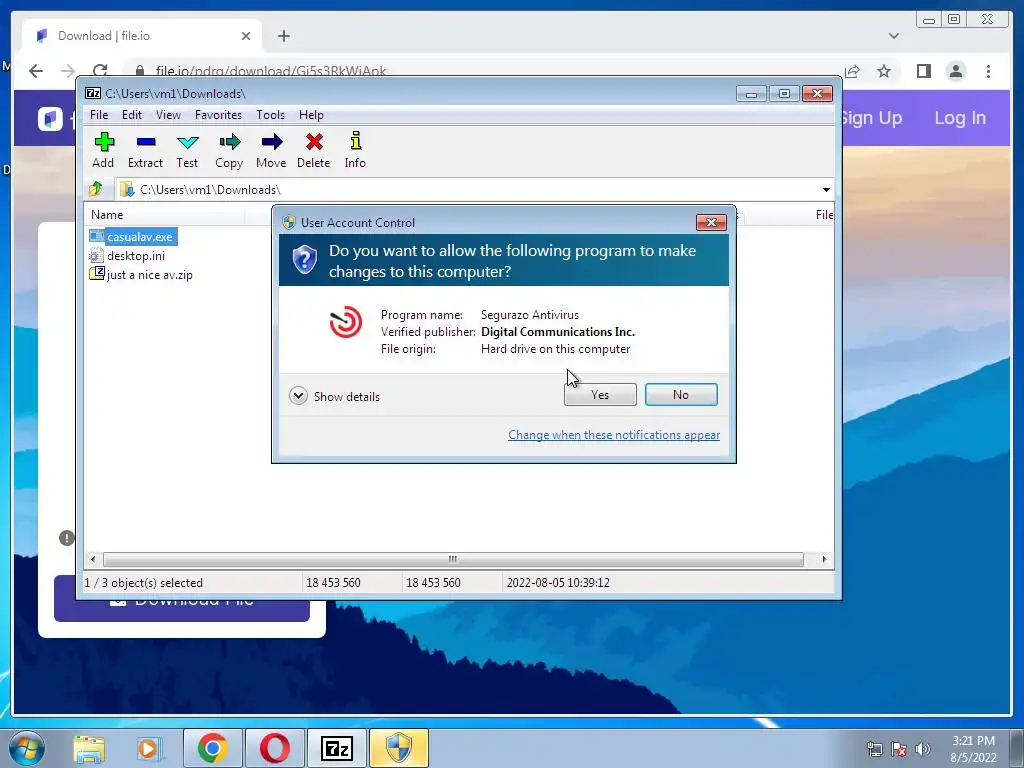
Task: Click Sign Up on file.io page
Action: point(872,118)
